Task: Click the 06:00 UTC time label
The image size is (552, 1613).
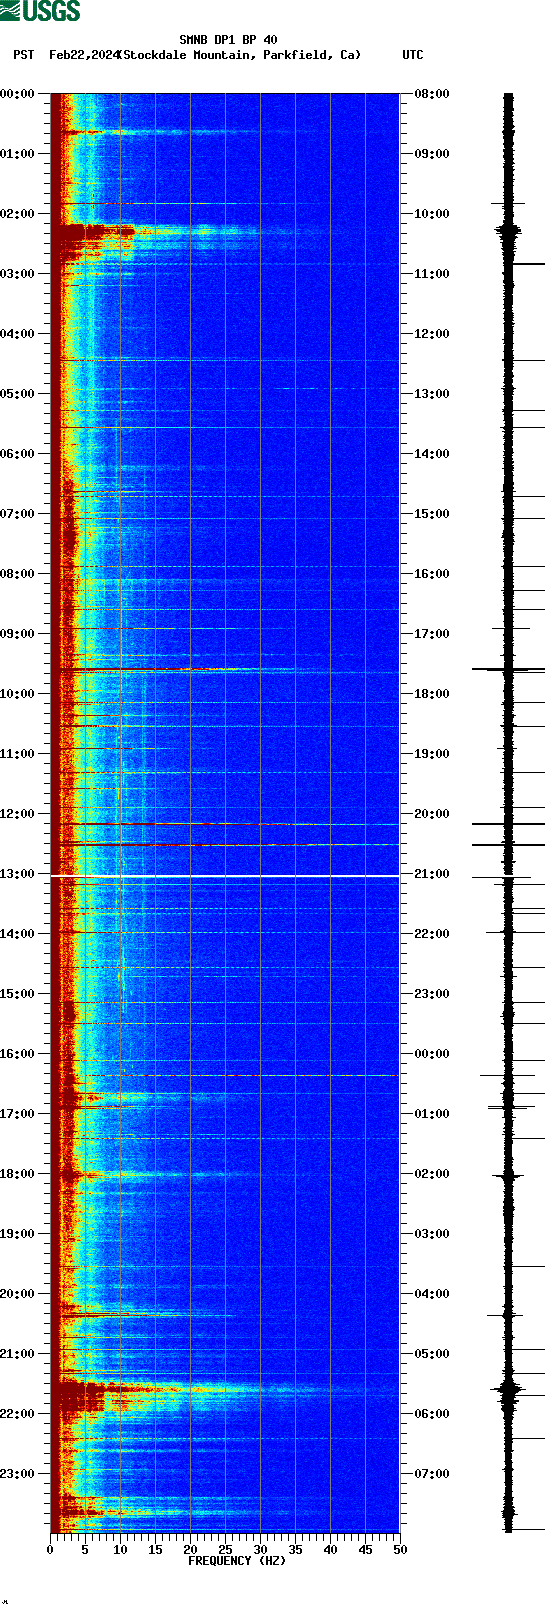Action: point(431,1414)
